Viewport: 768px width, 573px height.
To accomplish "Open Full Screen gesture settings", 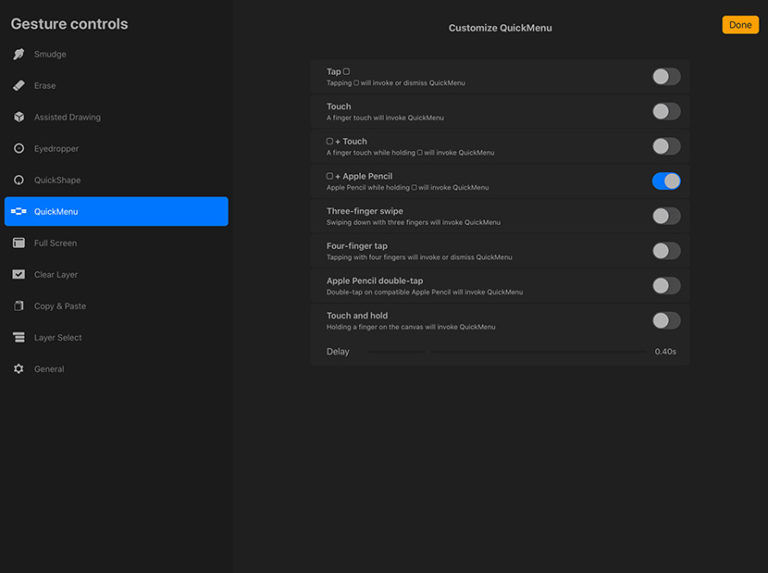I will pos(116,243).
